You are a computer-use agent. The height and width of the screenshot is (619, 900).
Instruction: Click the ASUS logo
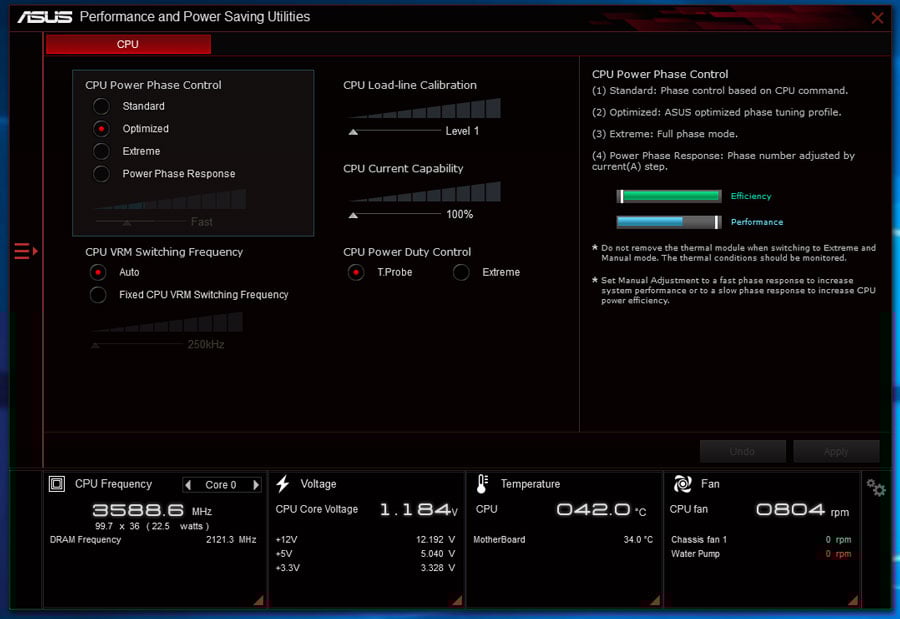tap(45, 17)
